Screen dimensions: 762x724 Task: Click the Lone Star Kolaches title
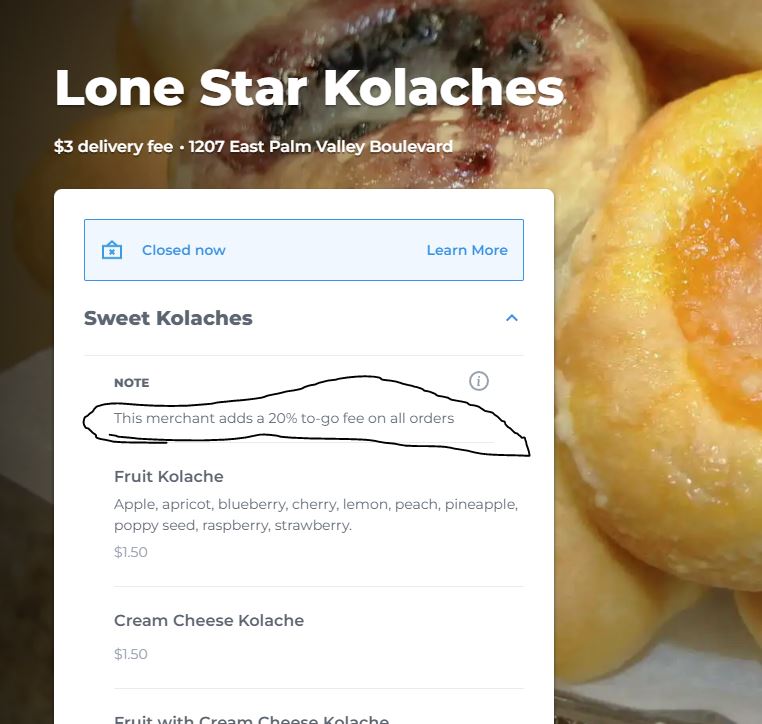click(x=309, y=88)
